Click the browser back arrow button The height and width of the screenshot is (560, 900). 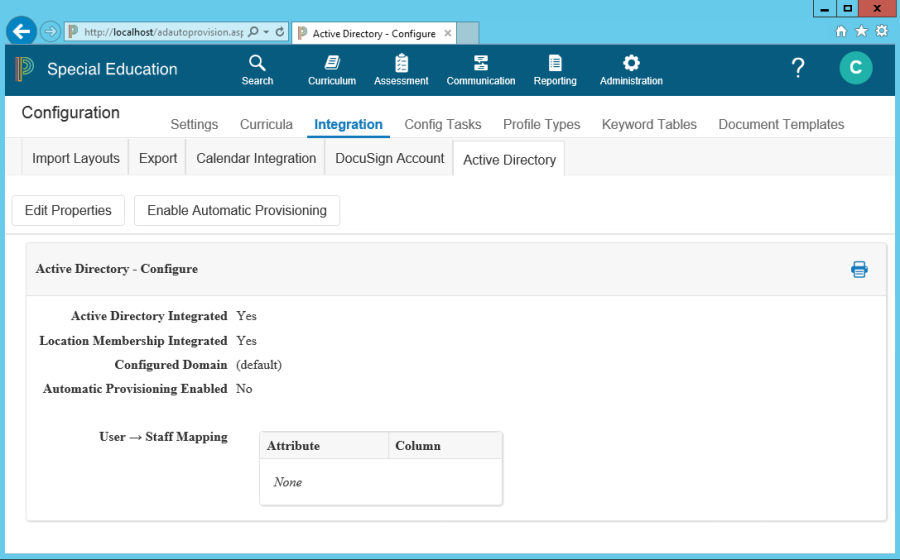click(x=21, y=32)
